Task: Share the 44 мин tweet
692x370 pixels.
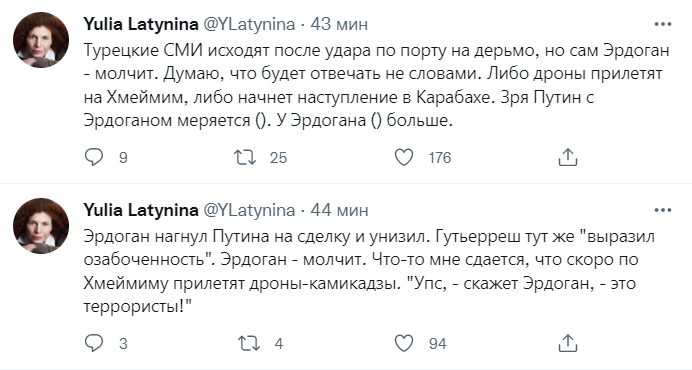Action: (568, 343)
